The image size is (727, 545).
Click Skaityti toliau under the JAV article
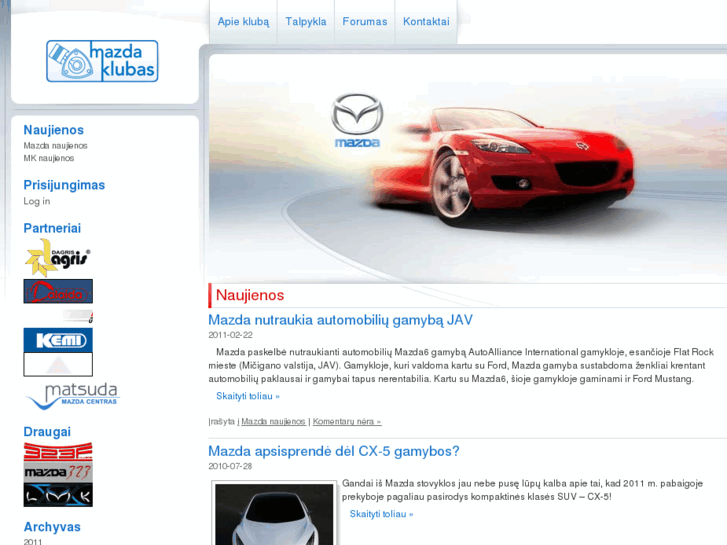tap(248, 396)
